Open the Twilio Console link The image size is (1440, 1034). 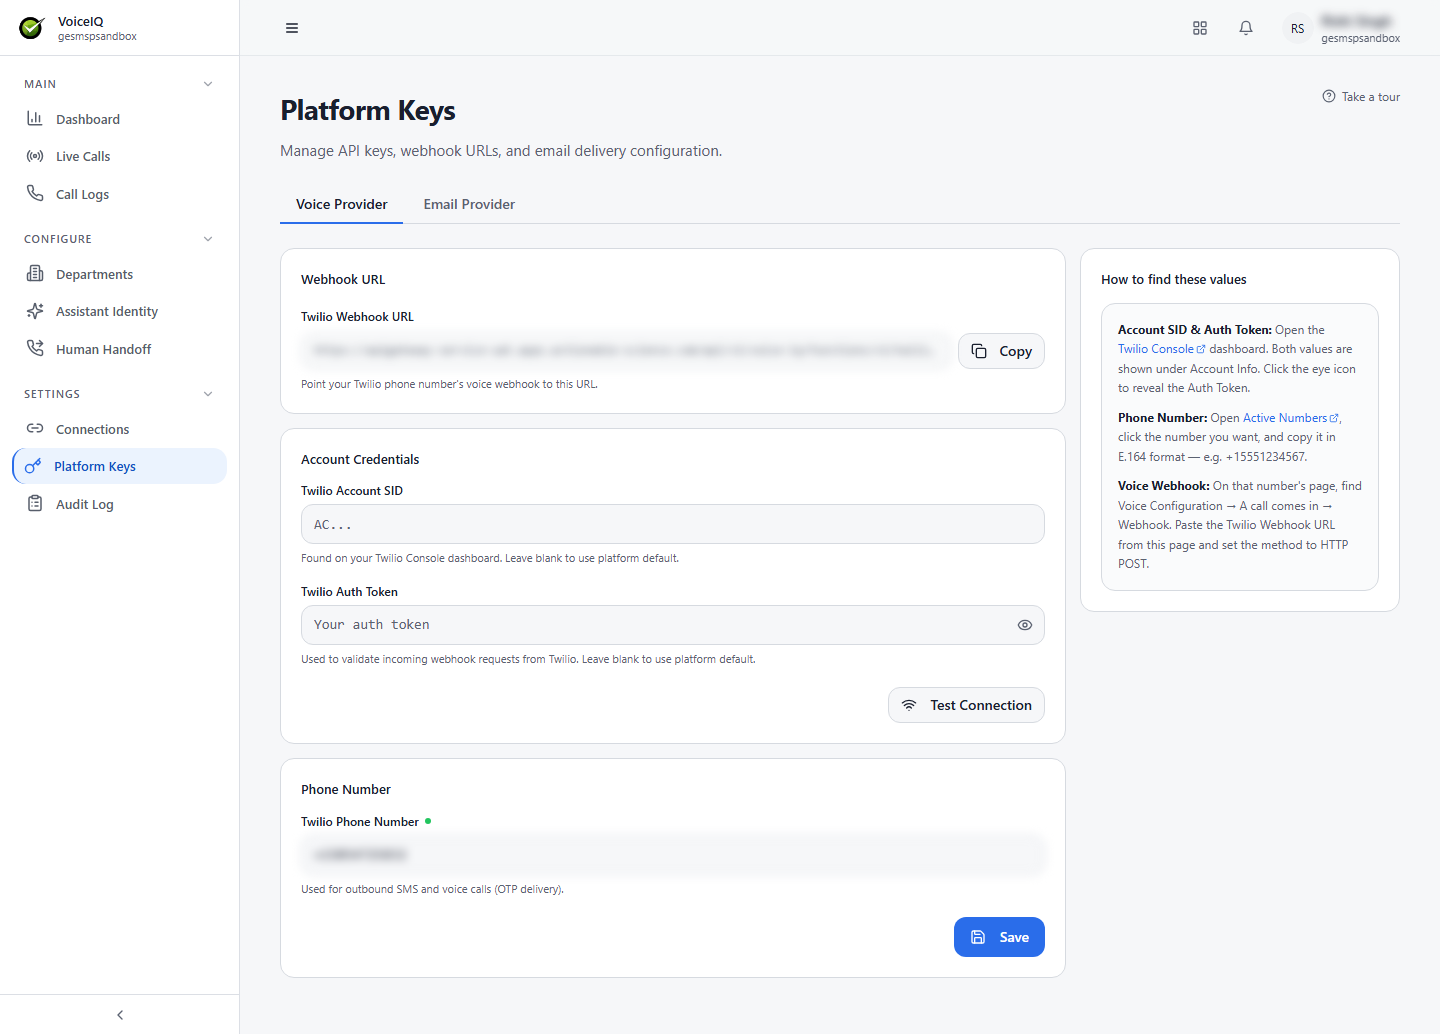[x=1161, y=349]
